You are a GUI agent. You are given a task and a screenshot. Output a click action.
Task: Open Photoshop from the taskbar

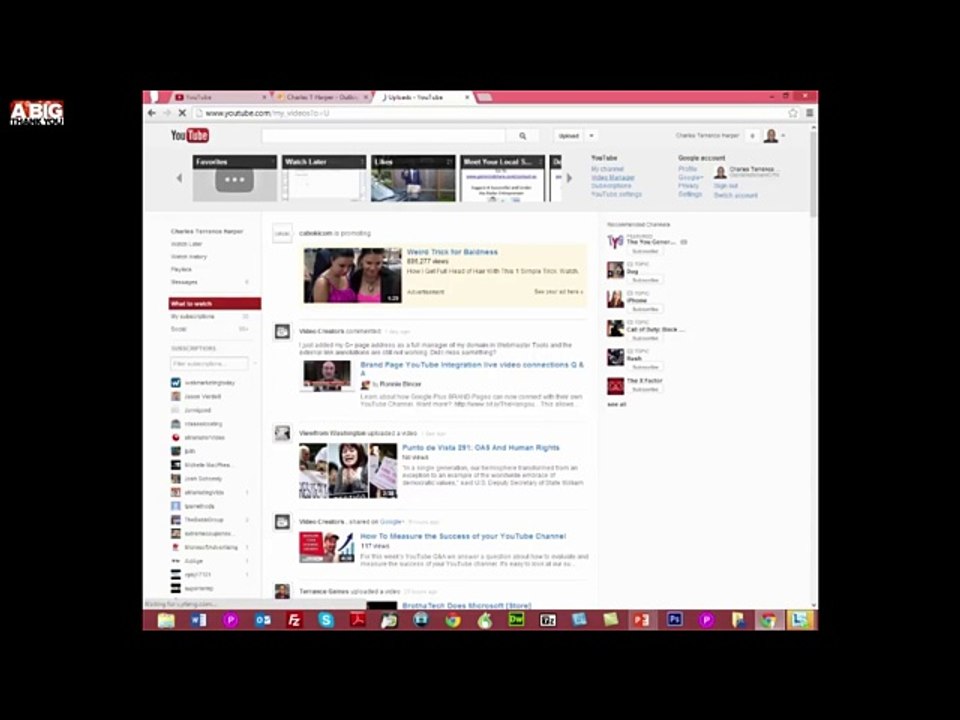click(x=674, y=620)
